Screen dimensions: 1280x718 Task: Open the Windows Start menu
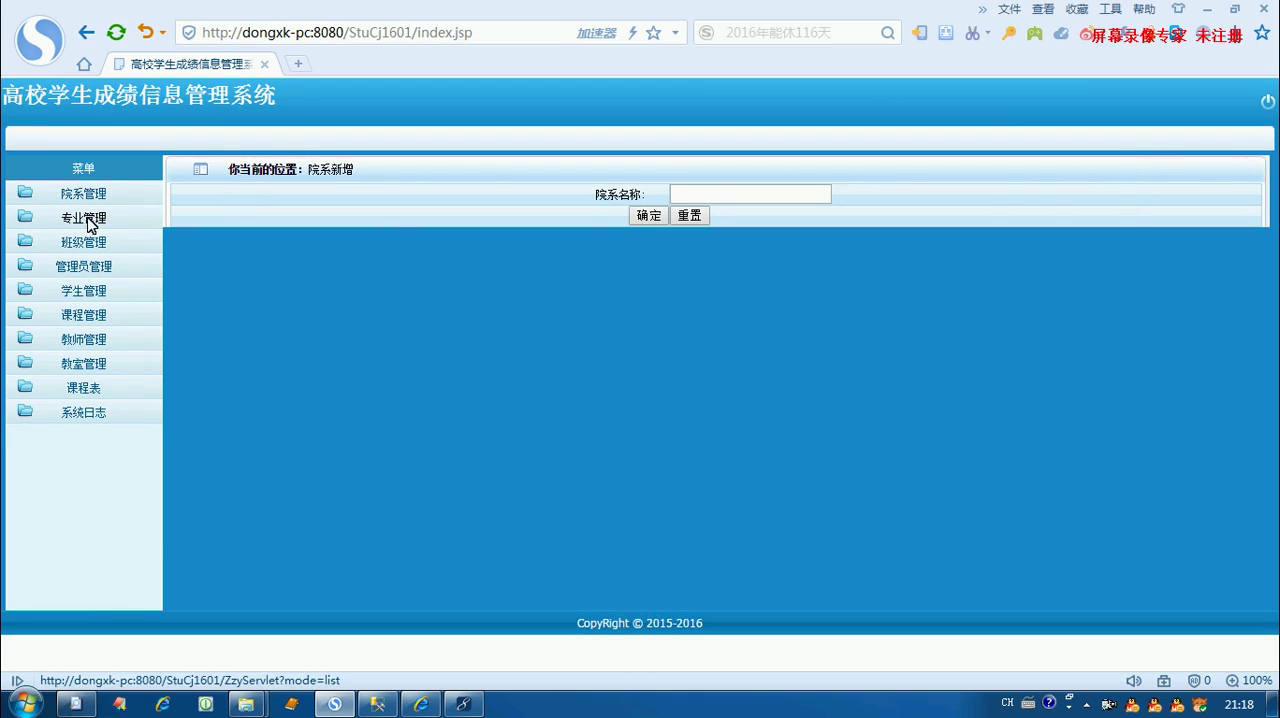tap(25, 704)
